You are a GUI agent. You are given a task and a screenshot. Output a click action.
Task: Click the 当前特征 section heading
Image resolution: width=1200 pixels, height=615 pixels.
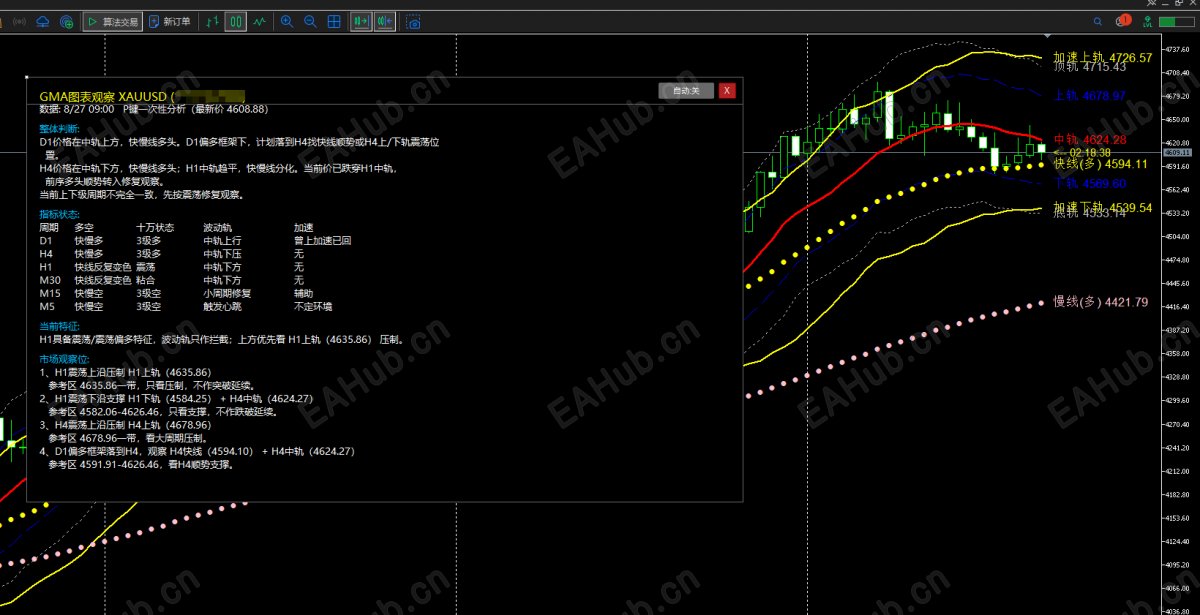60,326
